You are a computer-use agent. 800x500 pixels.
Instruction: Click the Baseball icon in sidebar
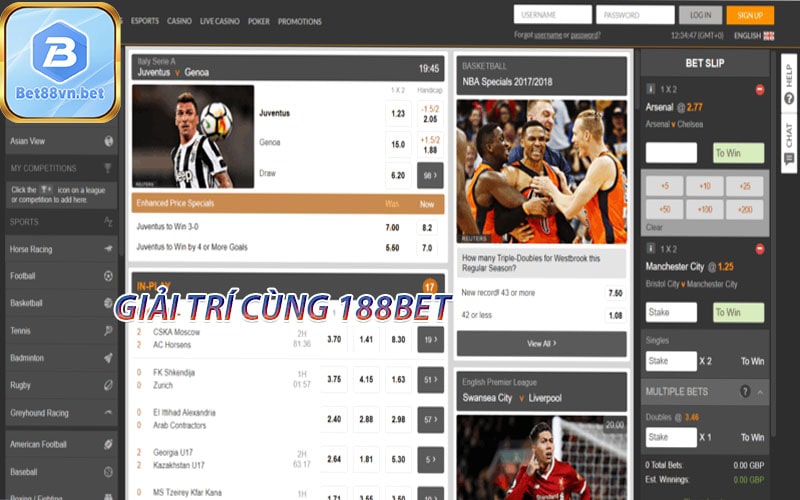click(108, 472)
